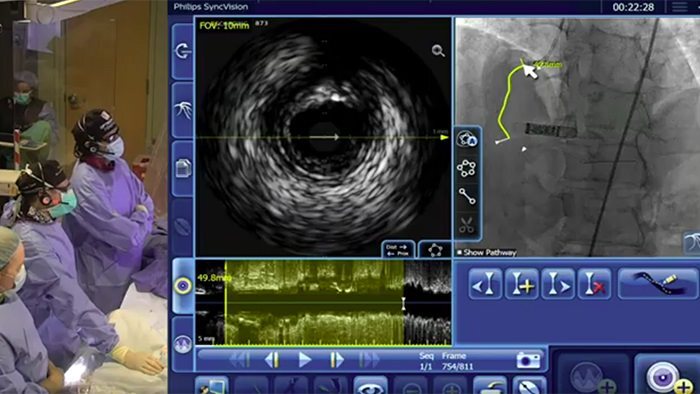The width and height of the screenshot is (700, 394).
Task: Click the monitor icon in bottom toolbar
Action: pos(212,386)
